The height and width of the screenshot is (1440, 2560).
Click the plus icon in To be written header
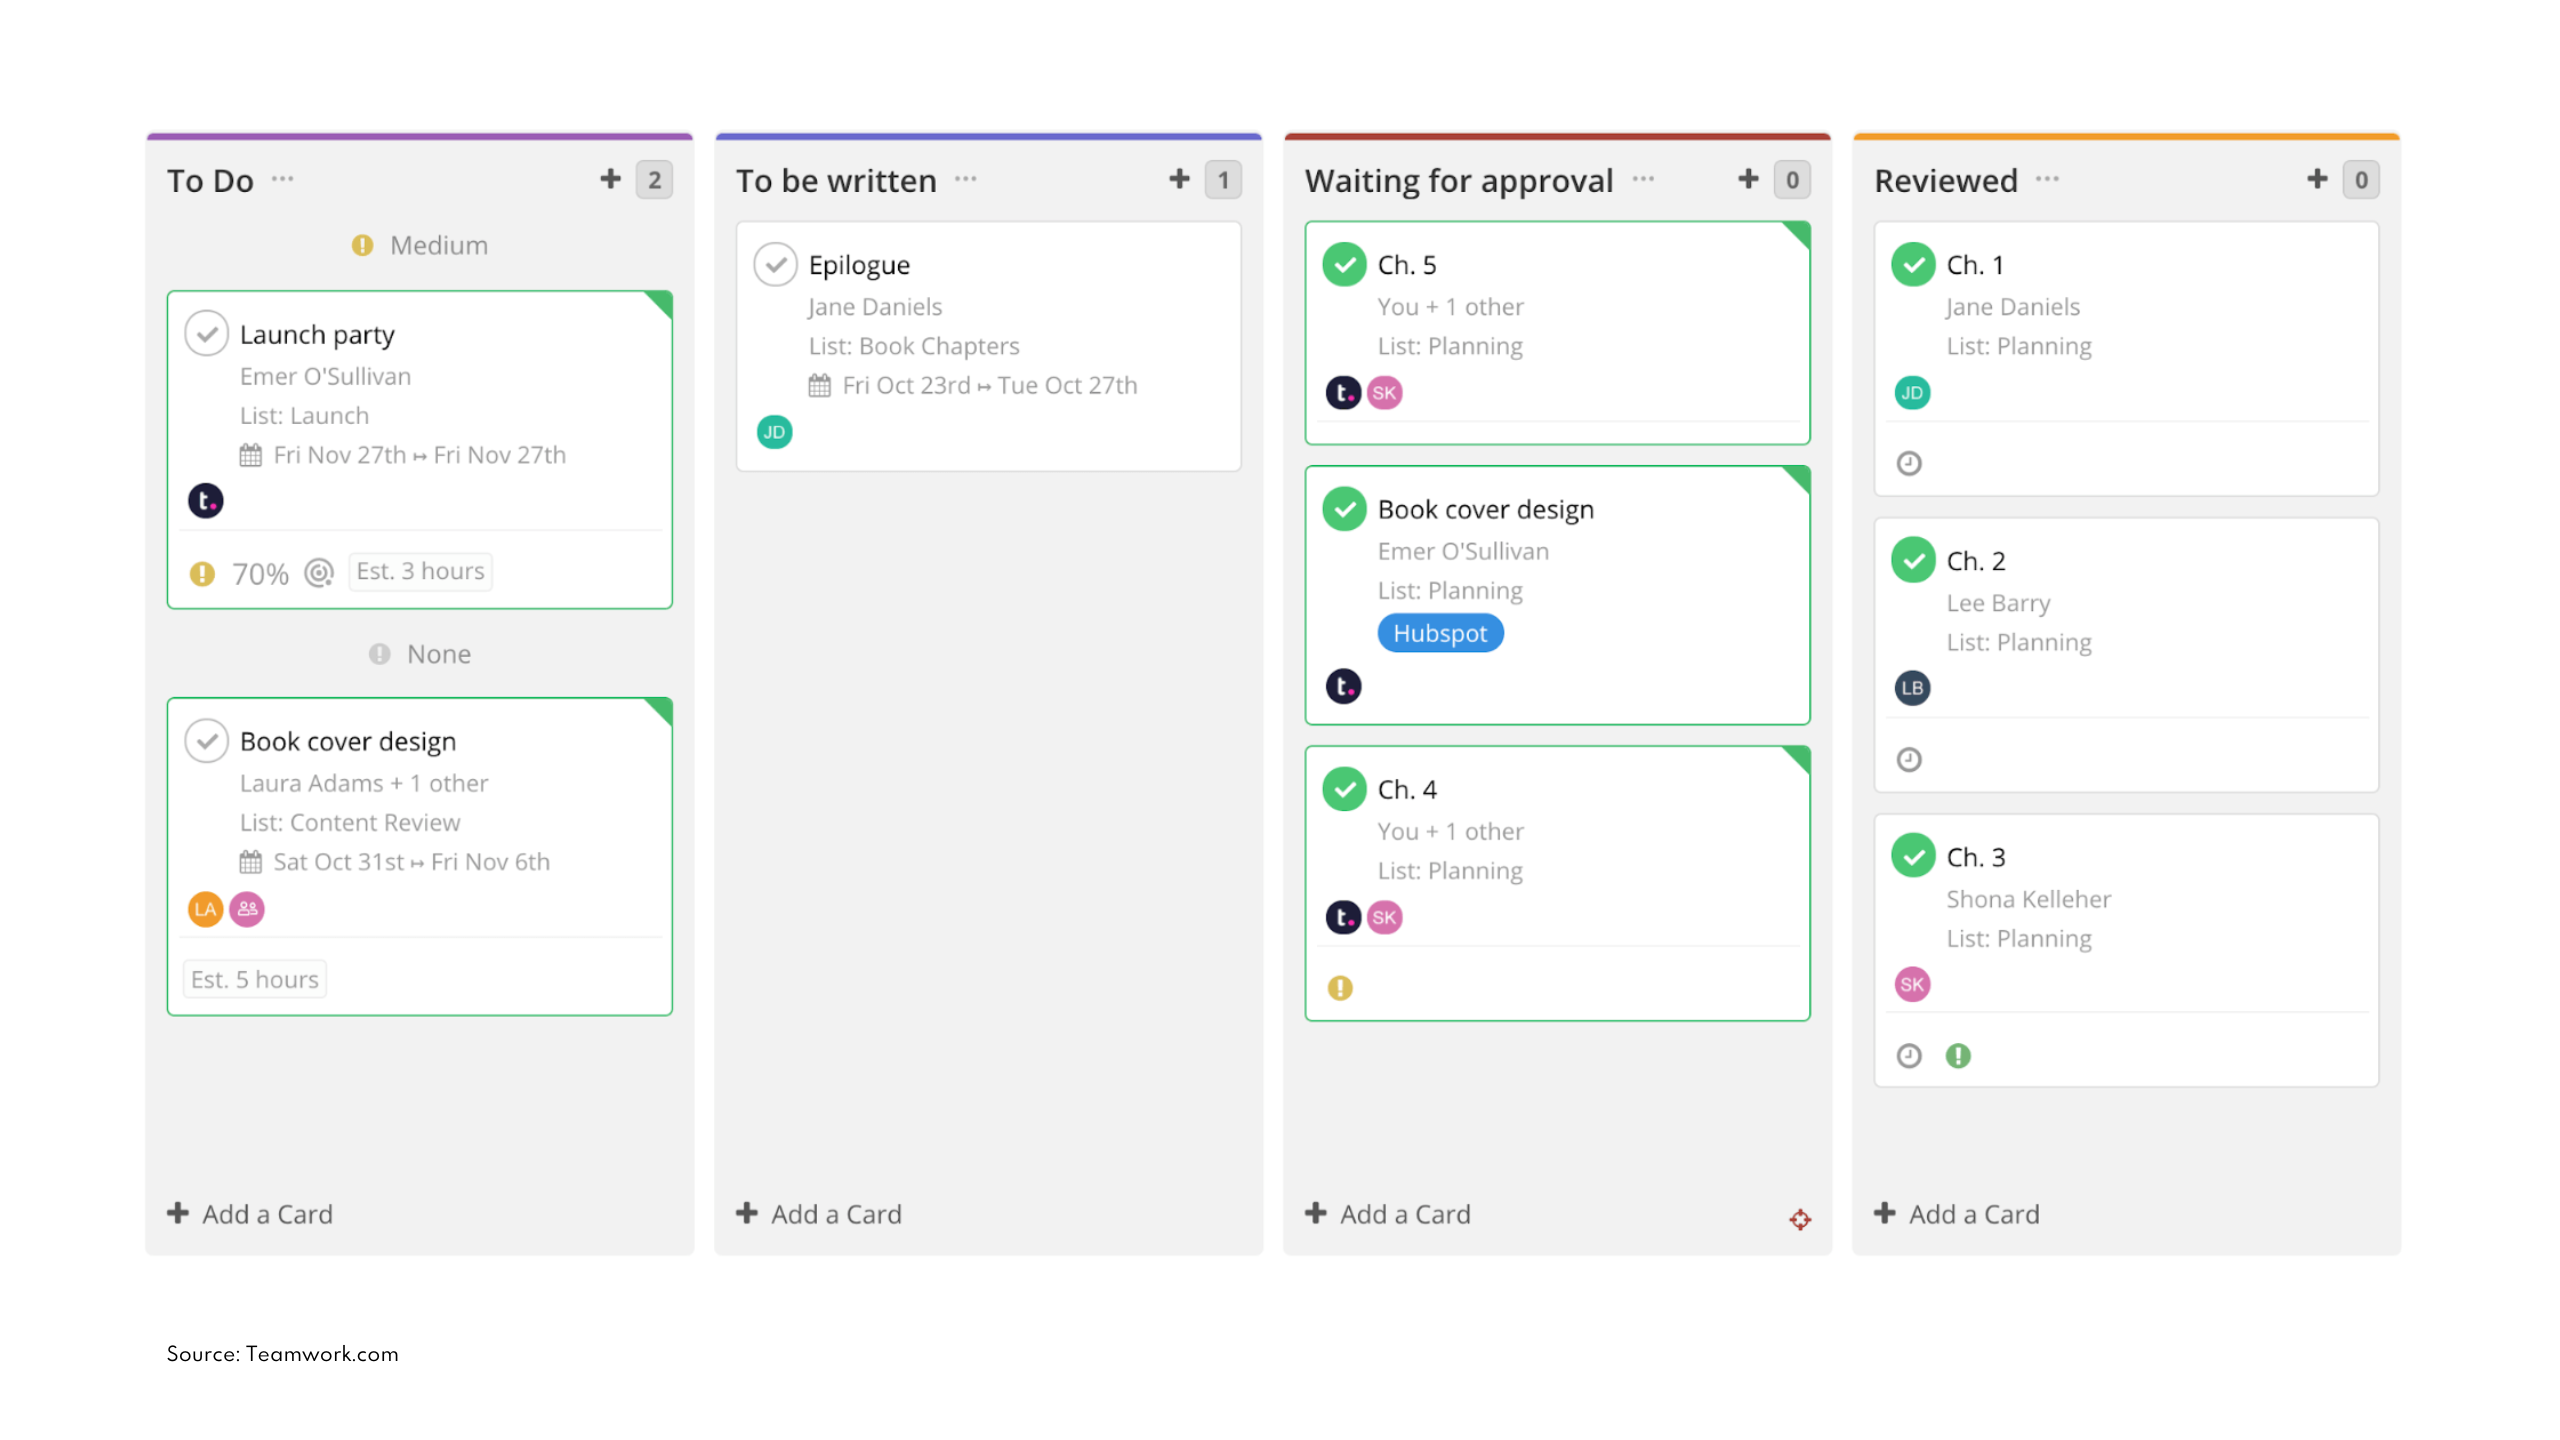coord(1179,179)
